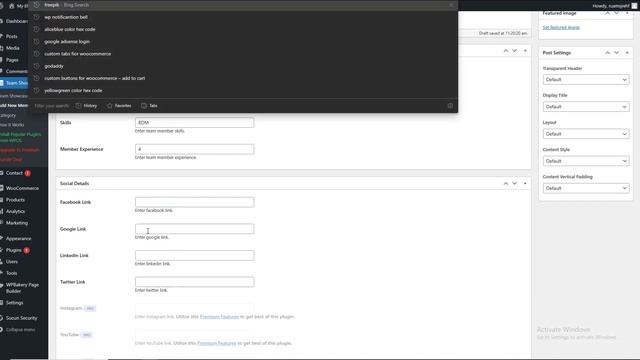Viewport: 640px width, 360px height.
Task: Open Pages in admin sidebar
Action: pyautogui.click(x=12, y=60)
